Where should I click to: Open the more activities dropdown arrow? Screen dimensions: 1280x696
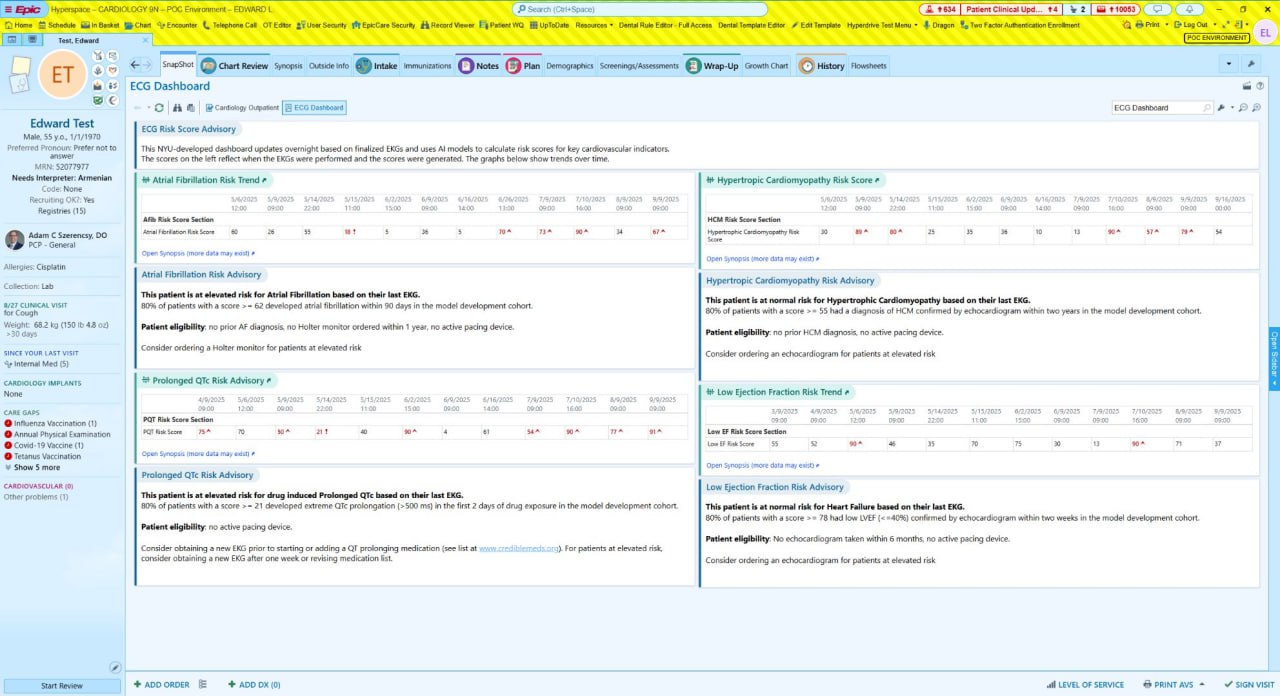(x=1228, y=65)
